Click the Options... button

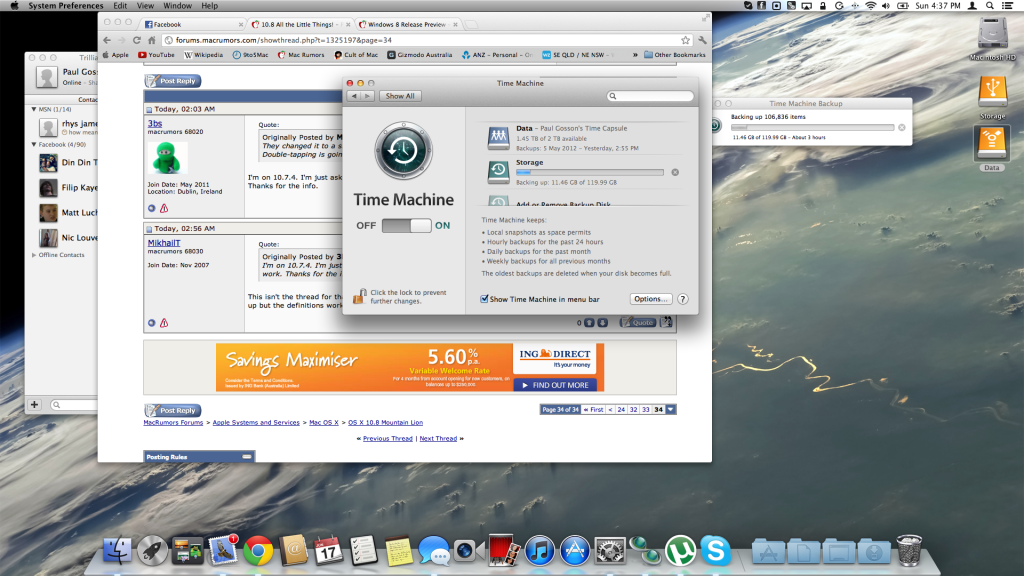point(651,298)
